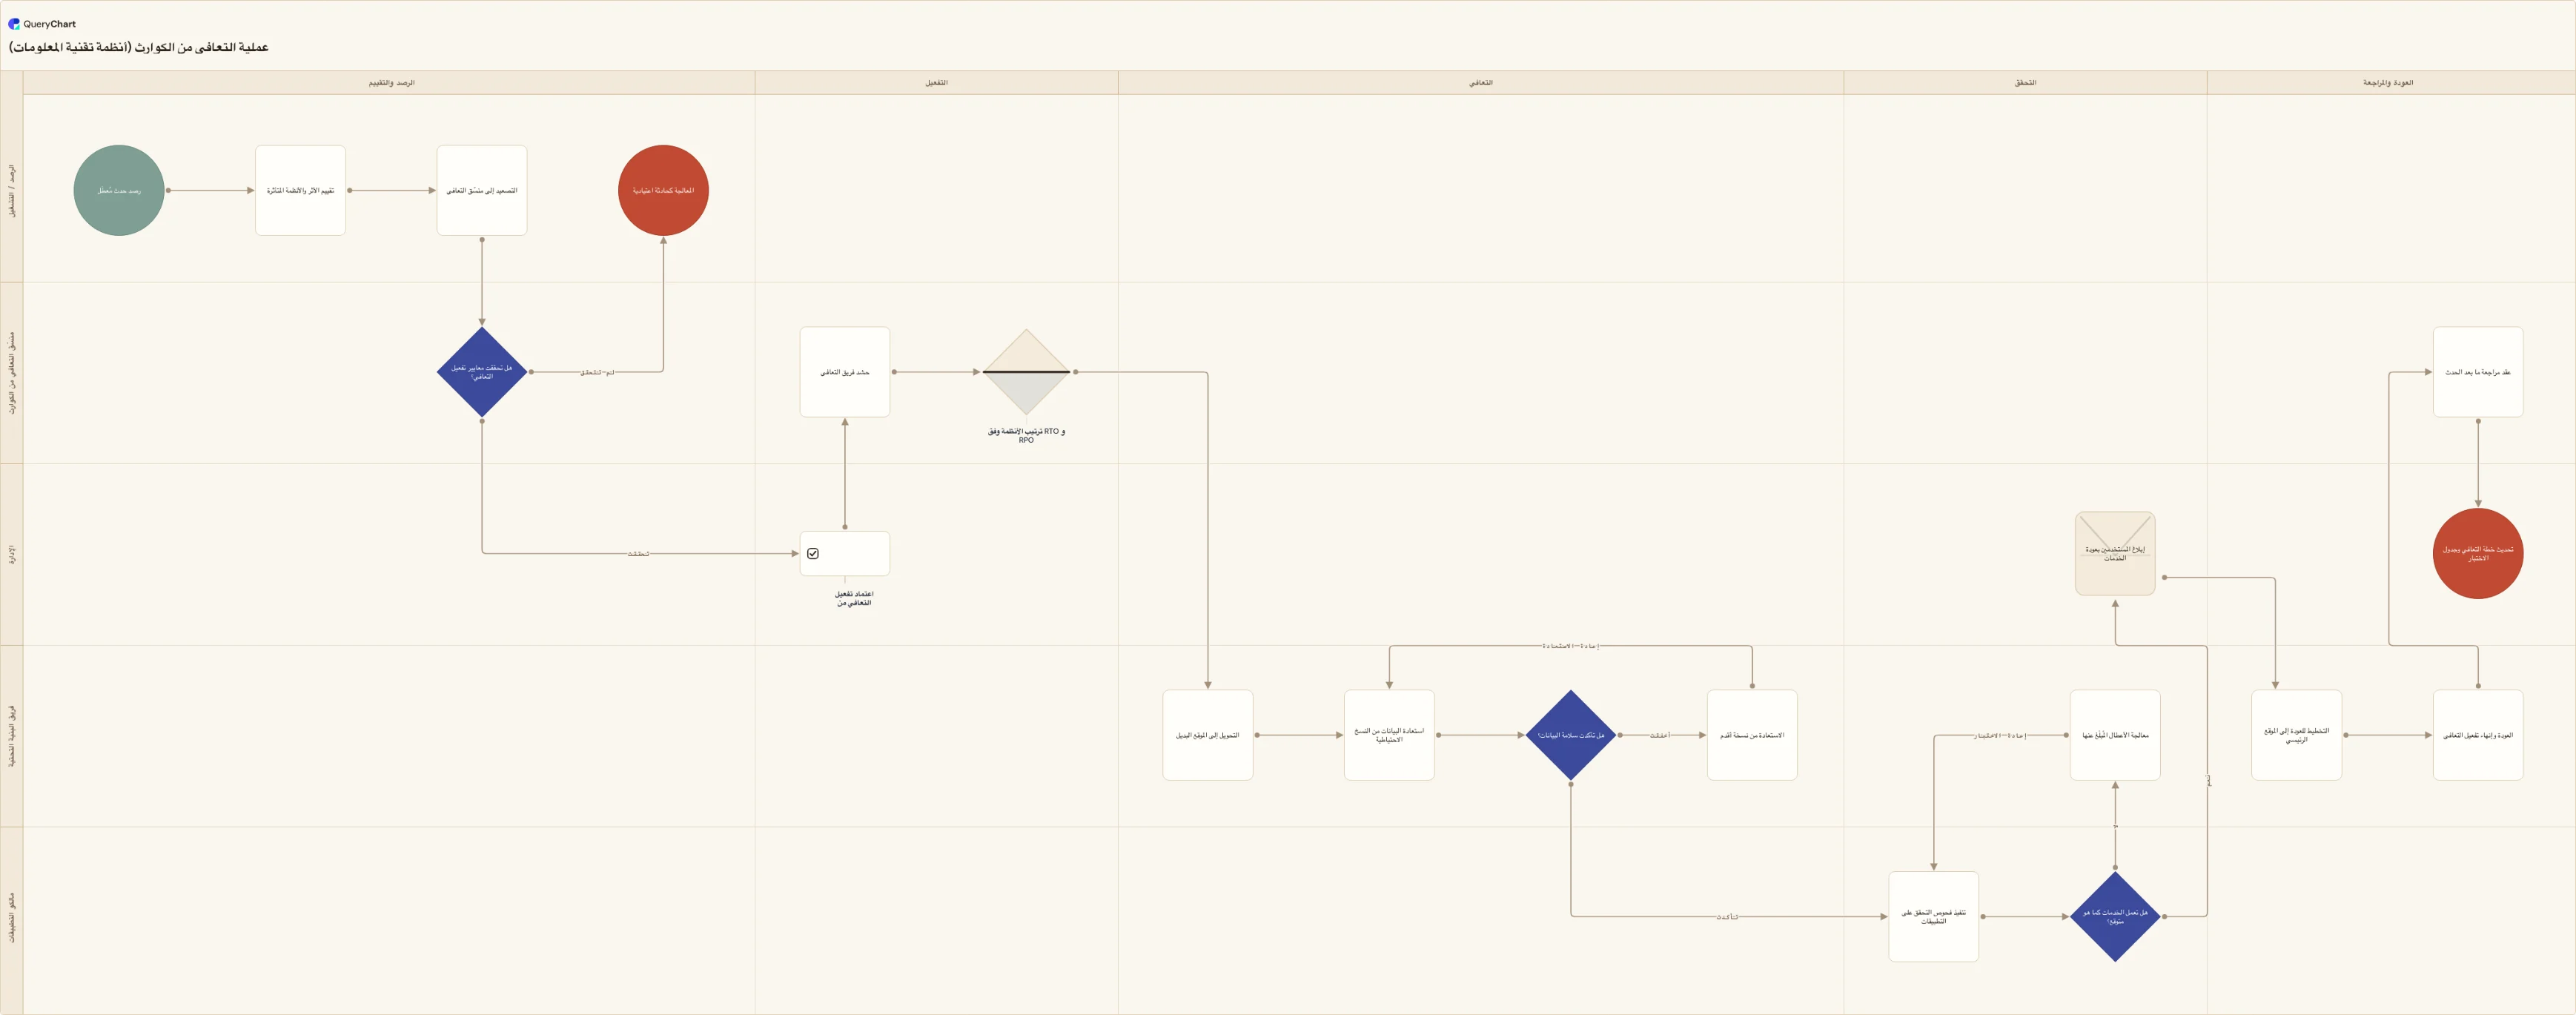Select the envelope-shaped user notification node
The width and height of the screenshot is (2576, 1015).
point(2115,553)
